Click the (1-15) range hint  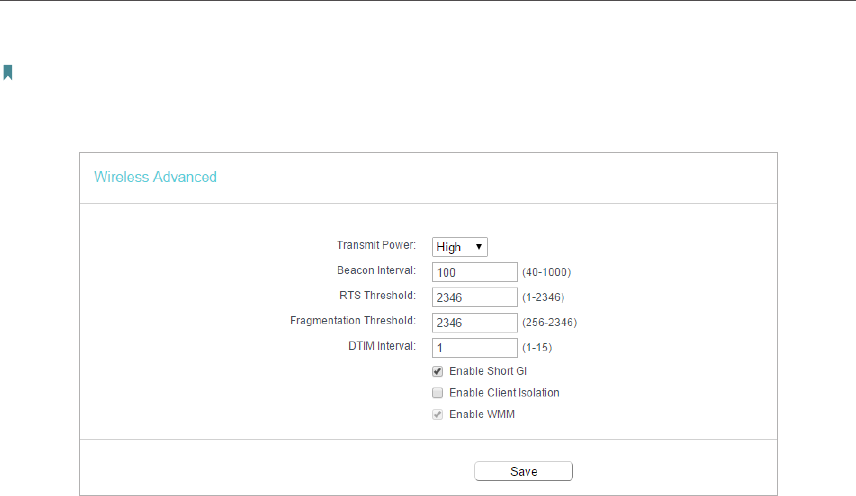coord(537,348)
